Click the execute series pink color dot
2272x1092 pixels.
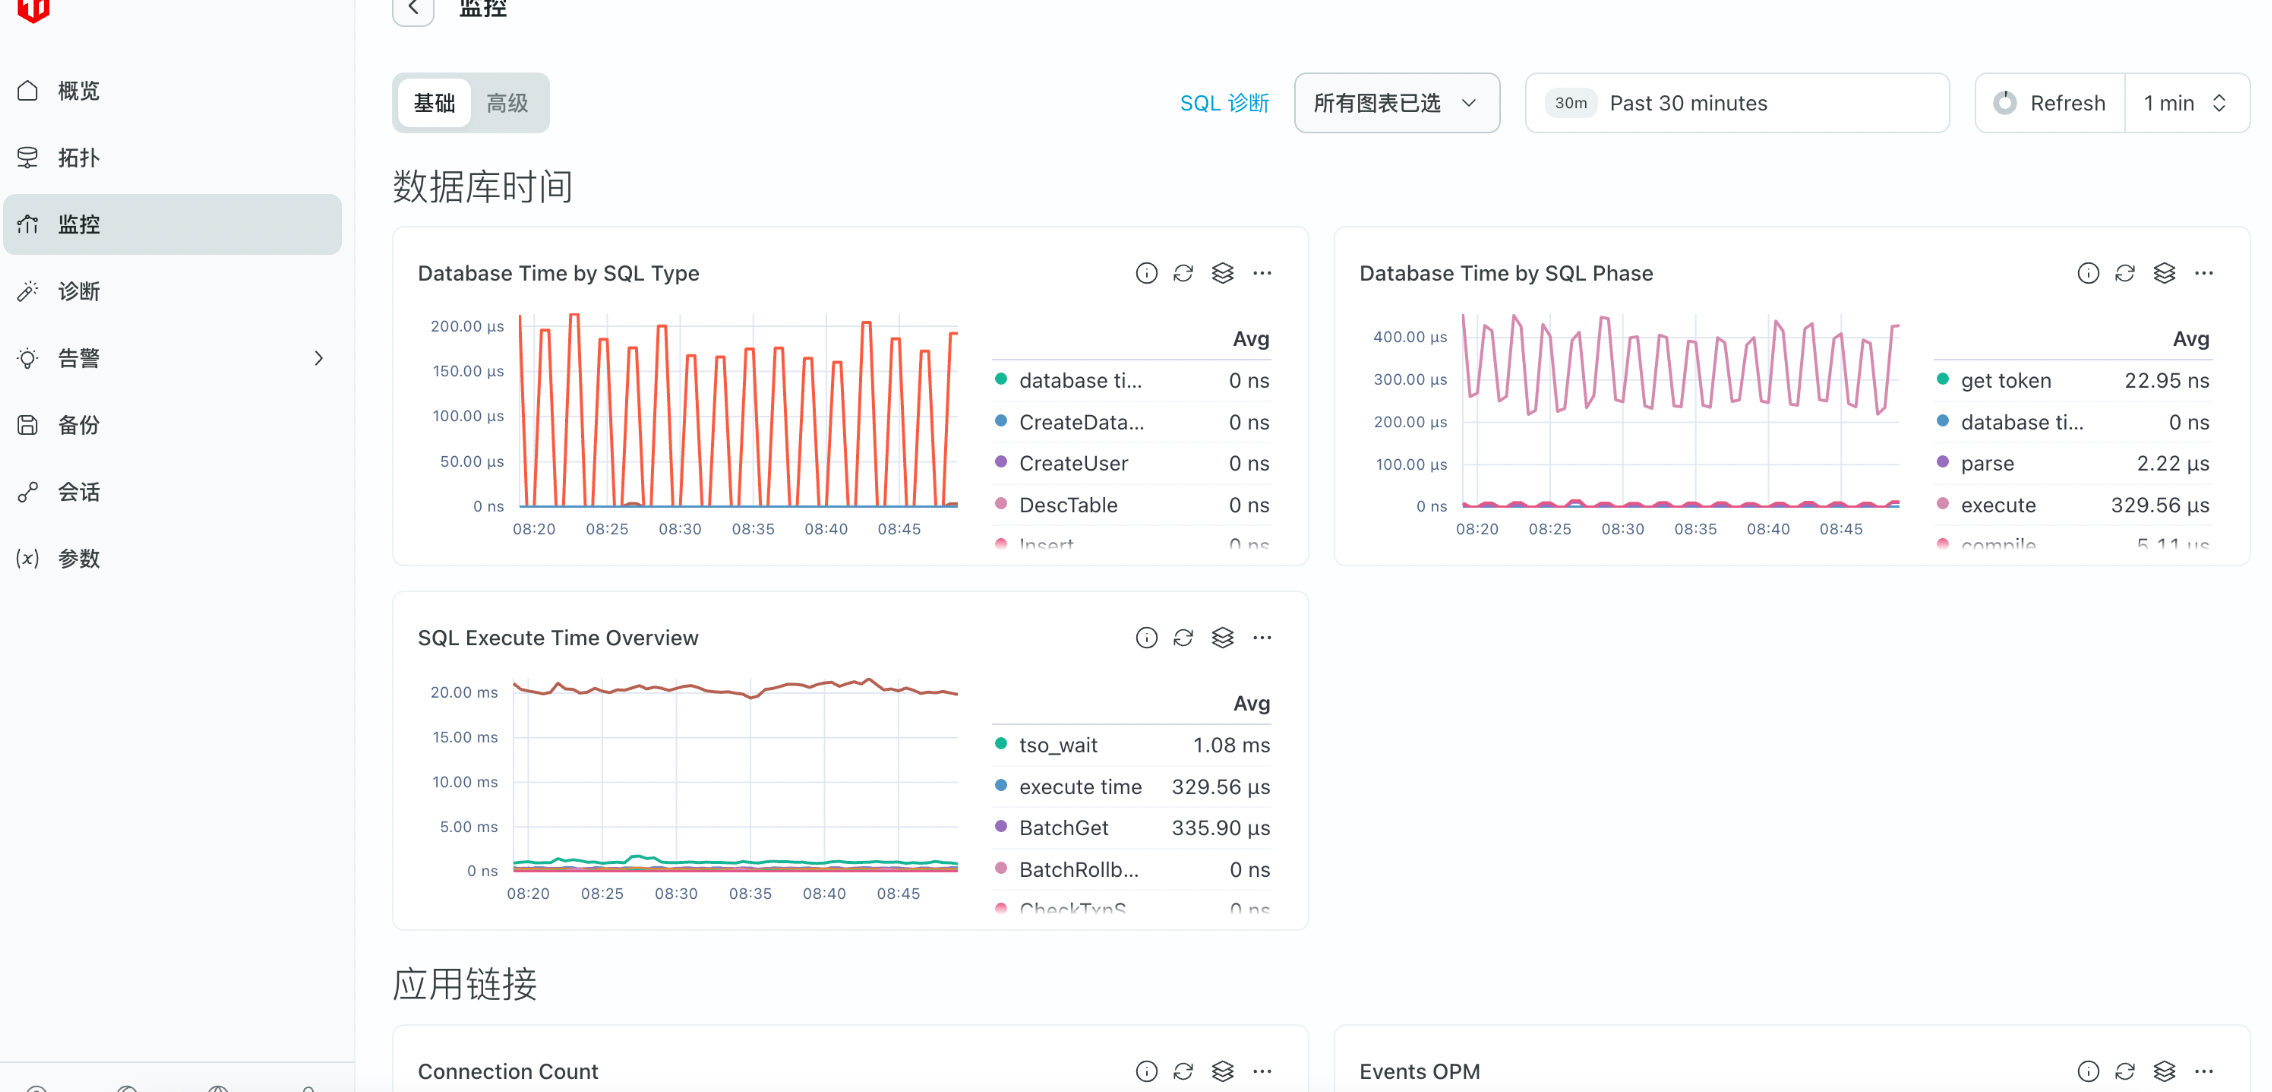coord(1942,504)
